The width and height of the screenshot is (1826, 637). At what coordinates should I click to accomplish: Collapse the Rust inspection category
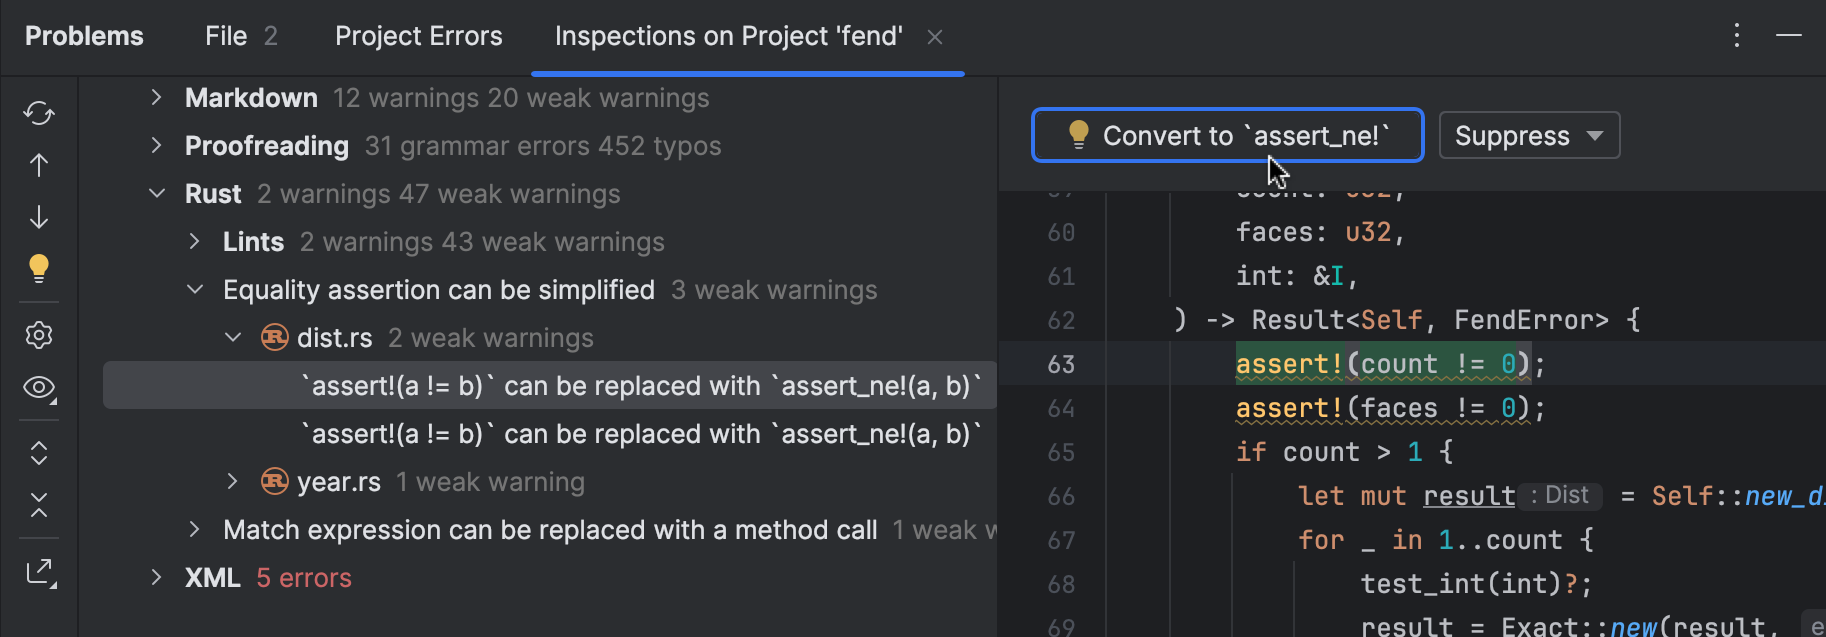[157, 193]
